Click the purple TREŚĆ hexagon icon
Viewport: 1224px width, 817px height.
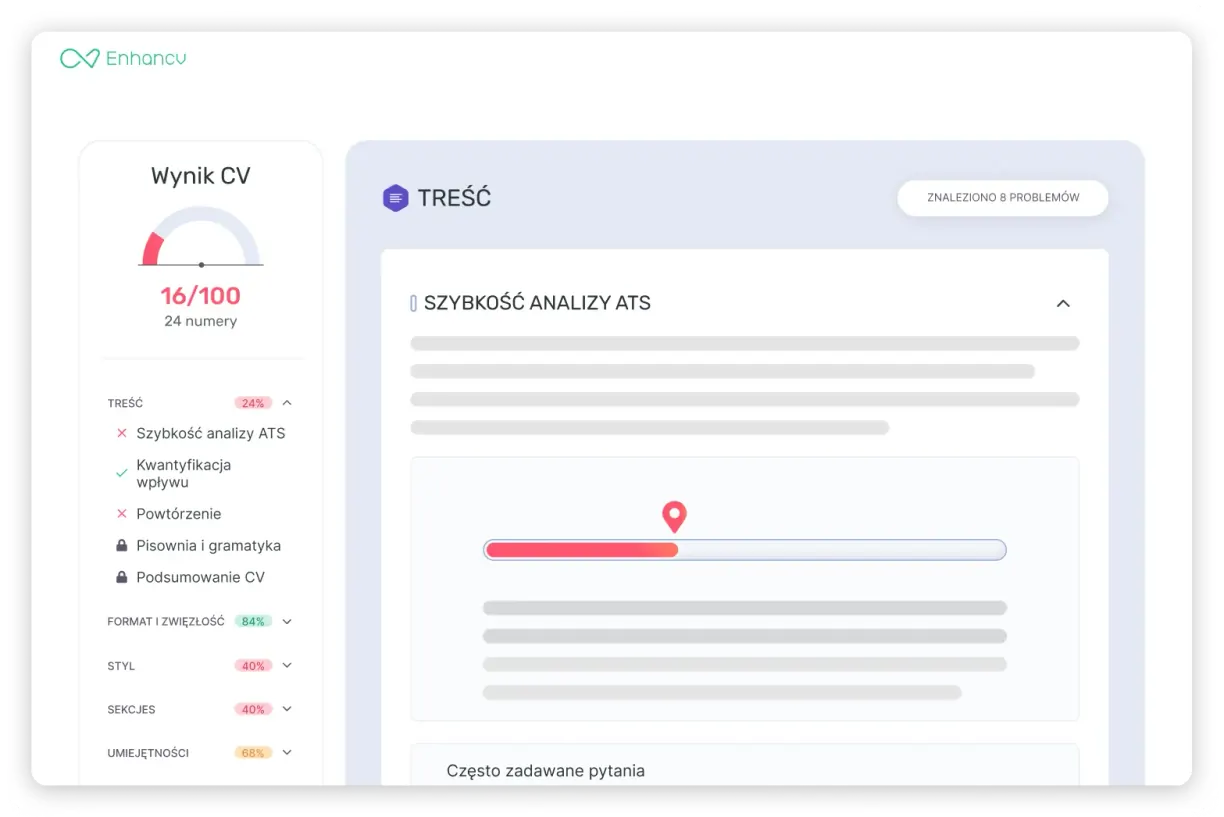396,198
